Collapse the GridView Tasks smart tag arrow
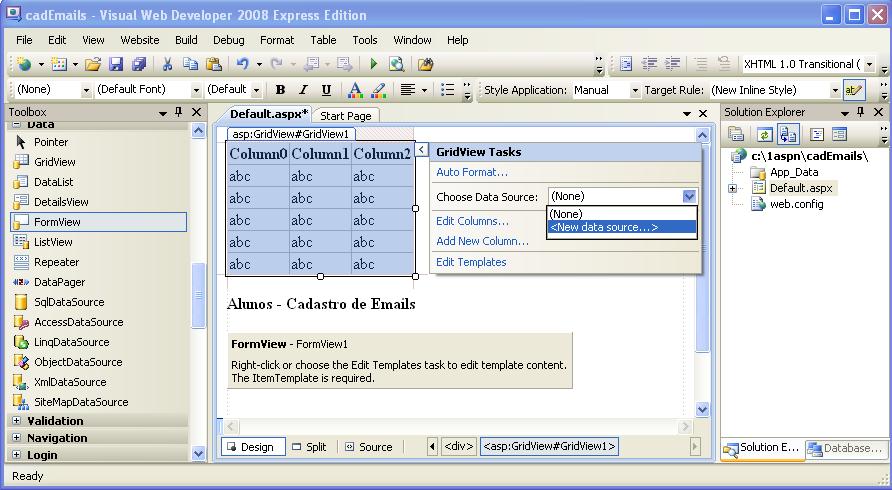 tap(421, 150)
